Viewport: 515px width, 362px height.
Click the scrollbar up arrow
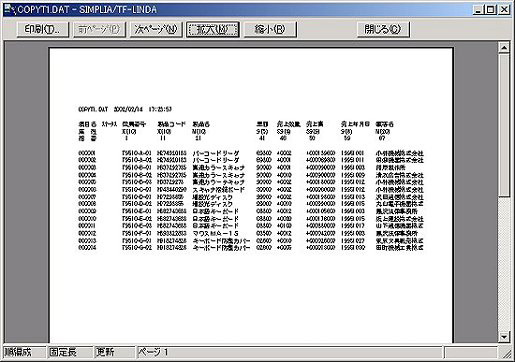pos(504,48)
